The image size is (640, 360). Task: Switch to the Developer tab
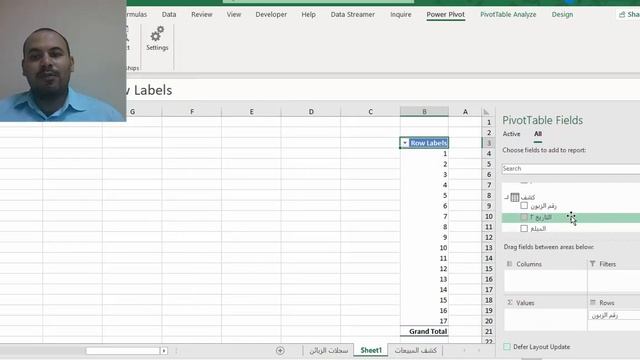(271, 14)
